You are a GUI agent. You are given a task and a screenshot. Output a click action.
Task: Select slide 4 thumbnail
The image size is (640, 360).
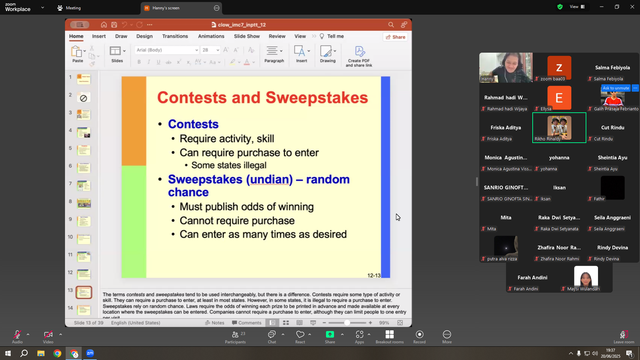click(x=84, y=132)
